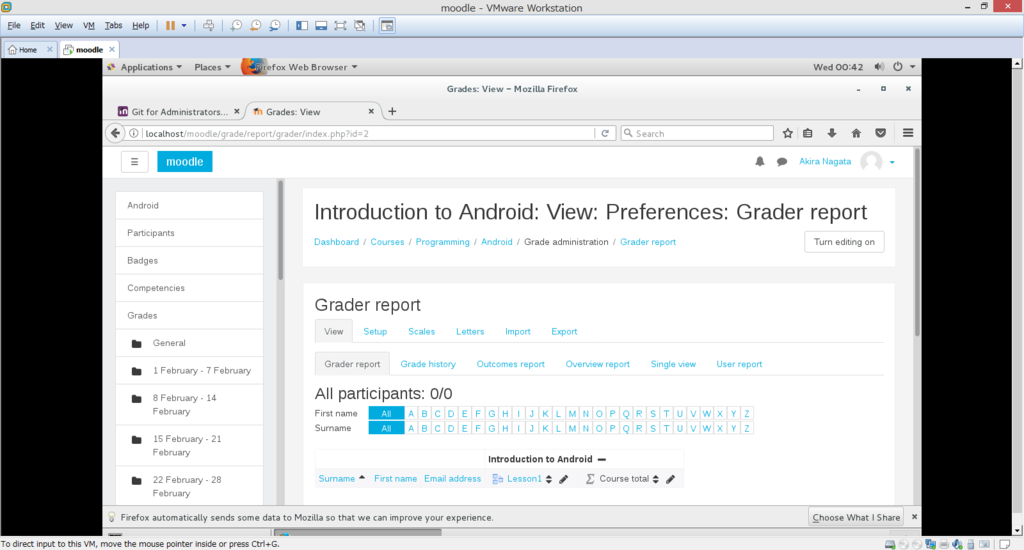Image resolution: width=1024 pixels, height=550 pixels.
Task: Open a new Firefox tab plus
Action: [x=392, y=112]
